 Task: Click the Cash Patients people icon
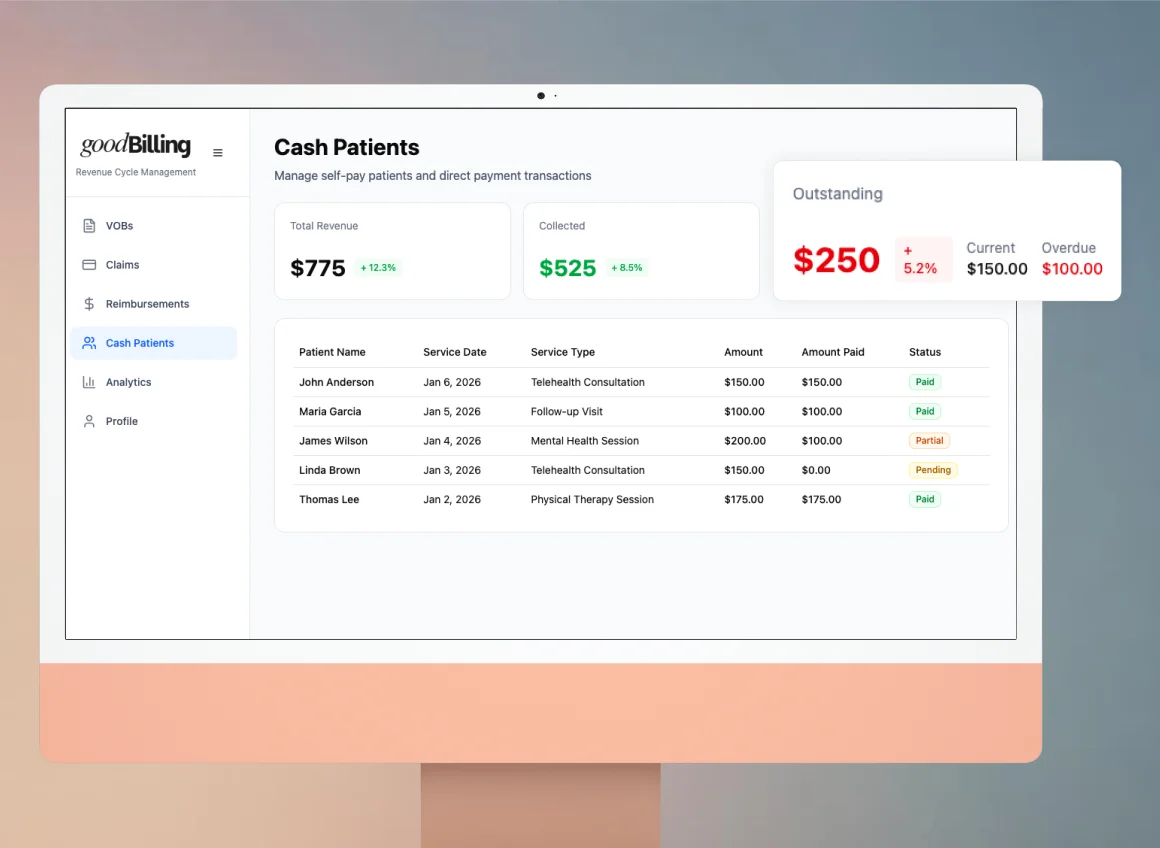click(89, 343)
